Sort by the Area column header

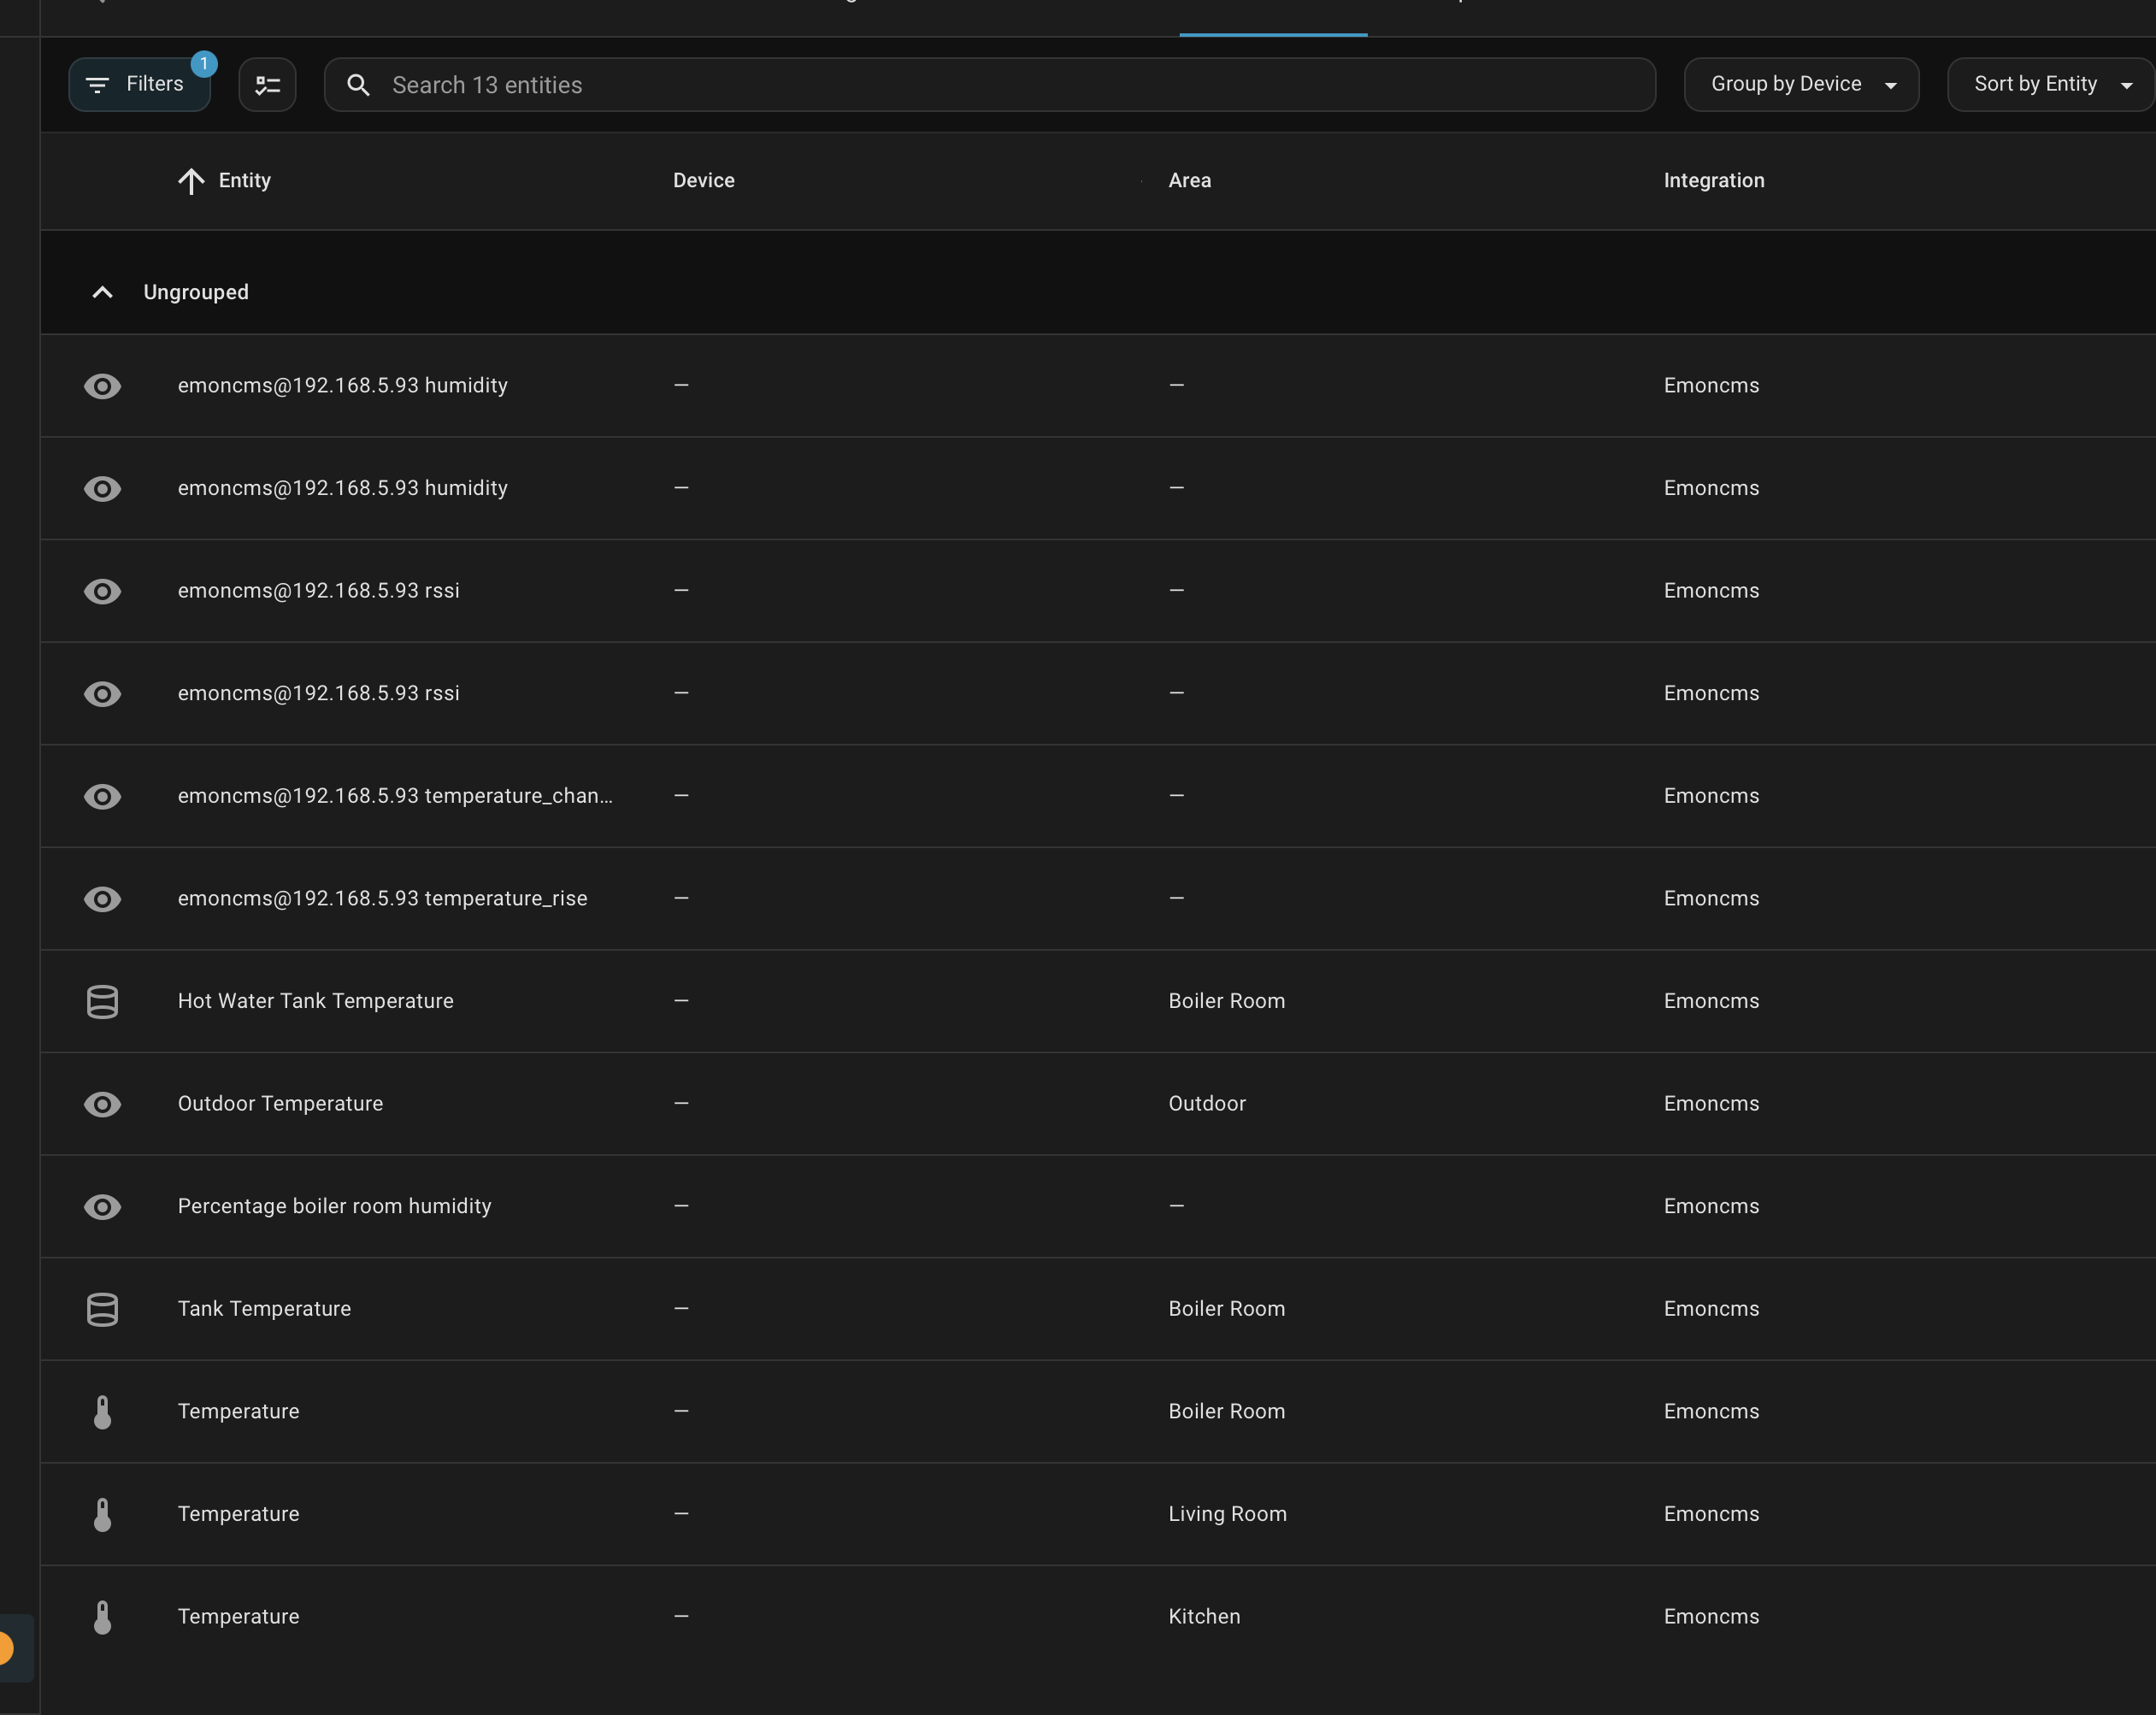(1189, 181)
